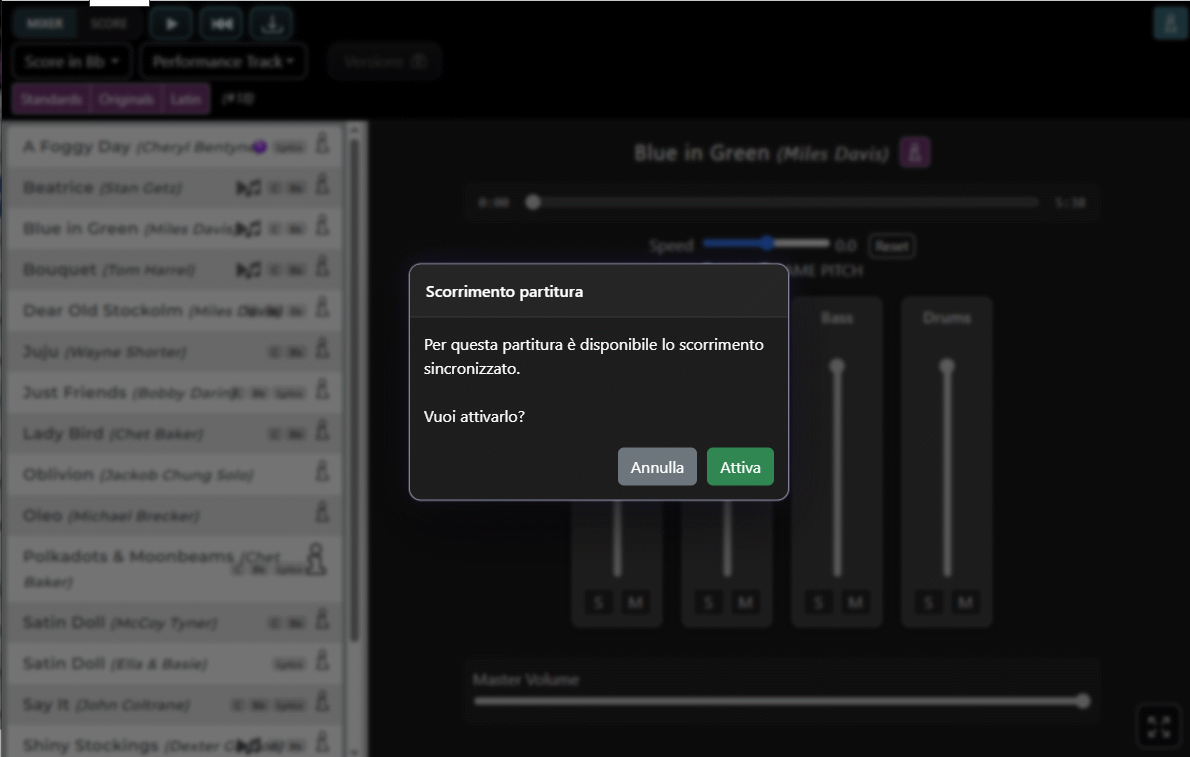This screenshot has height=757, width=1190.
Task: Mute the Bass channel with its M button
Action: (x=855, y=603)
